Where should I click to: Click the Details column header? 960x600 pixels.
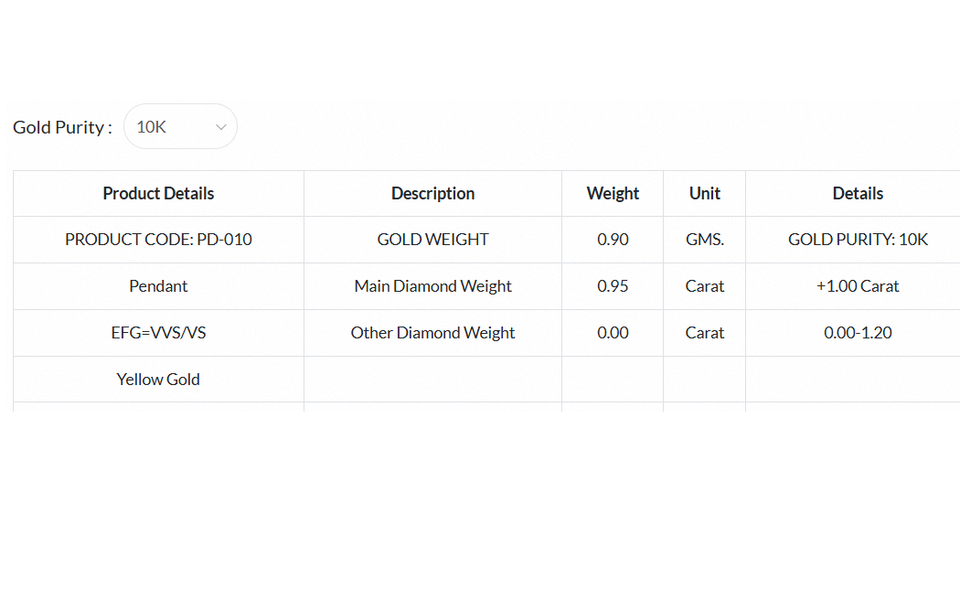click(857, 193)
